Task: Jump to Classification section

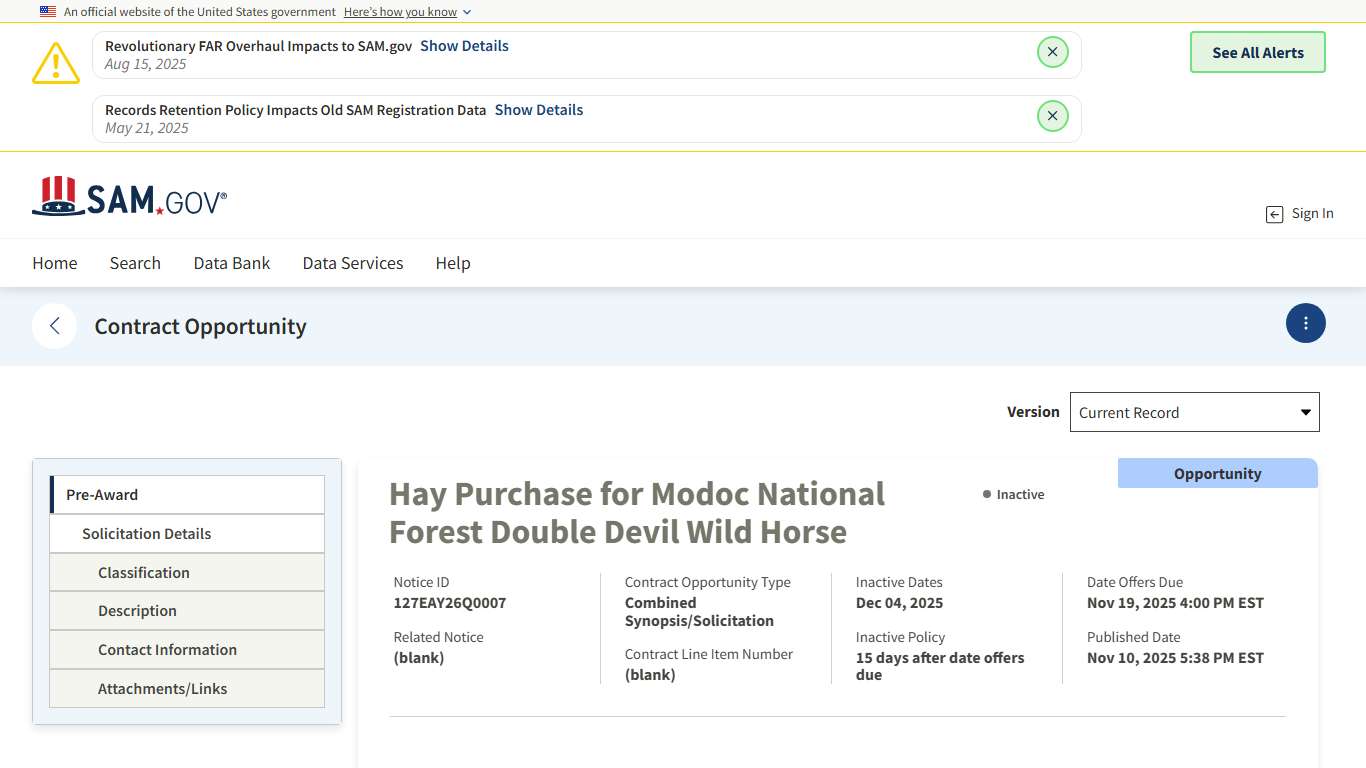Action: pos(187,573)
